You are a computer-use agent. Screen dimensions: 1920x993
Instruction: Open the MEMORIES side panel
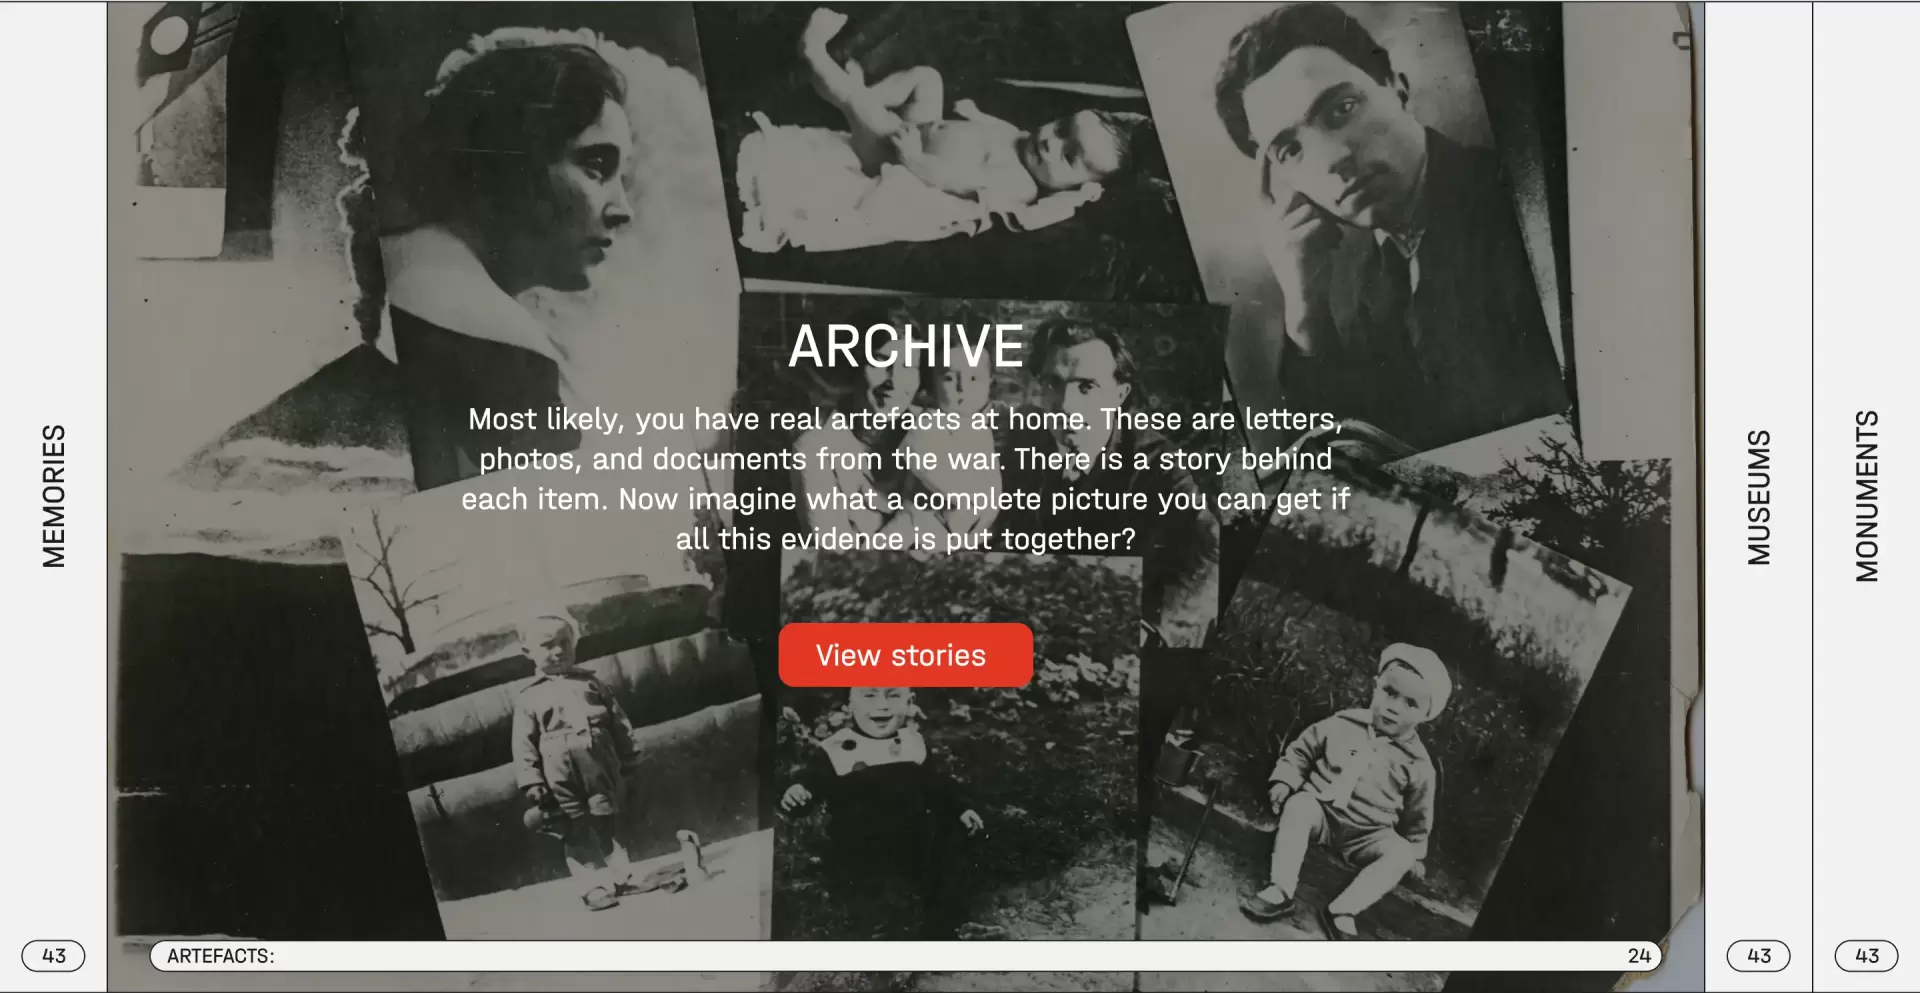click(x=54, y=496)
